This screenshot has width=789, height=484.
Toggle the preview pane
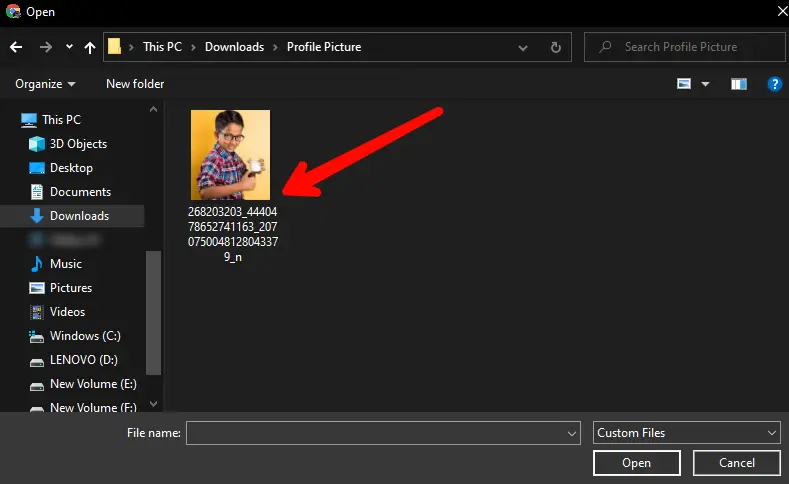[x=739, y=84]
